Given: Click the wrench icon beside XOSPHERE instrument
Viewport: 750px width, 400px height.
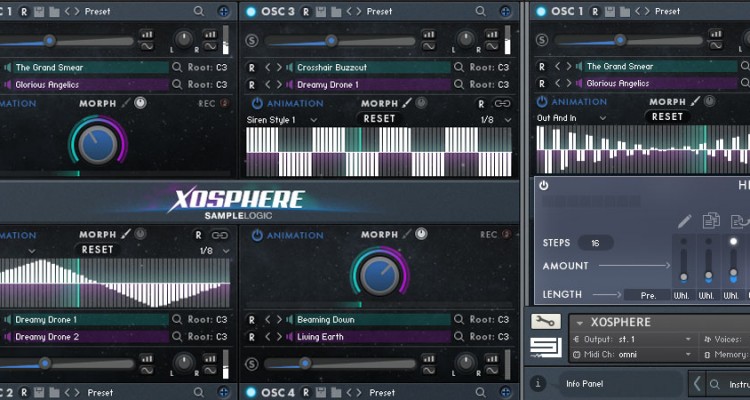Looking at the screenshot, I should [x=545, y=322].
